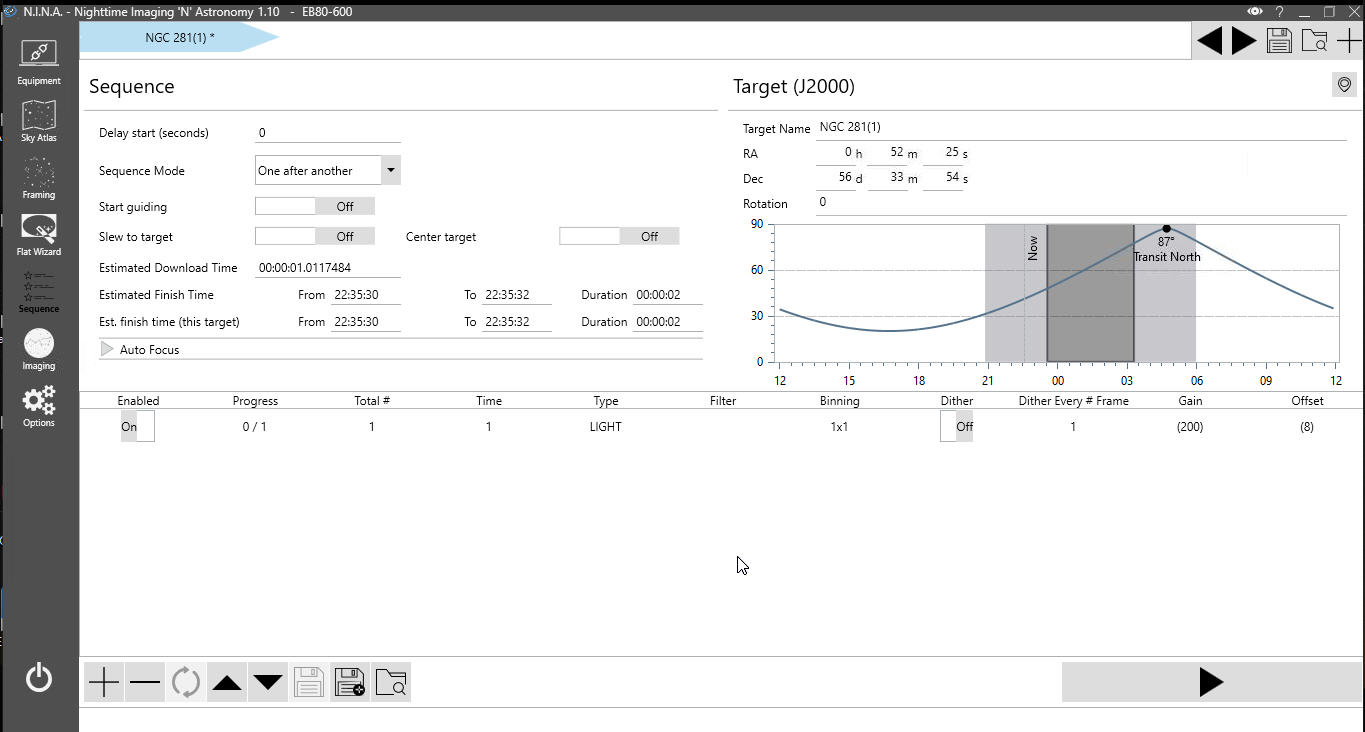Viewport: 1365px width, 732px height.
Task: Add a new sequence row with plus
Action: (103, 683)
